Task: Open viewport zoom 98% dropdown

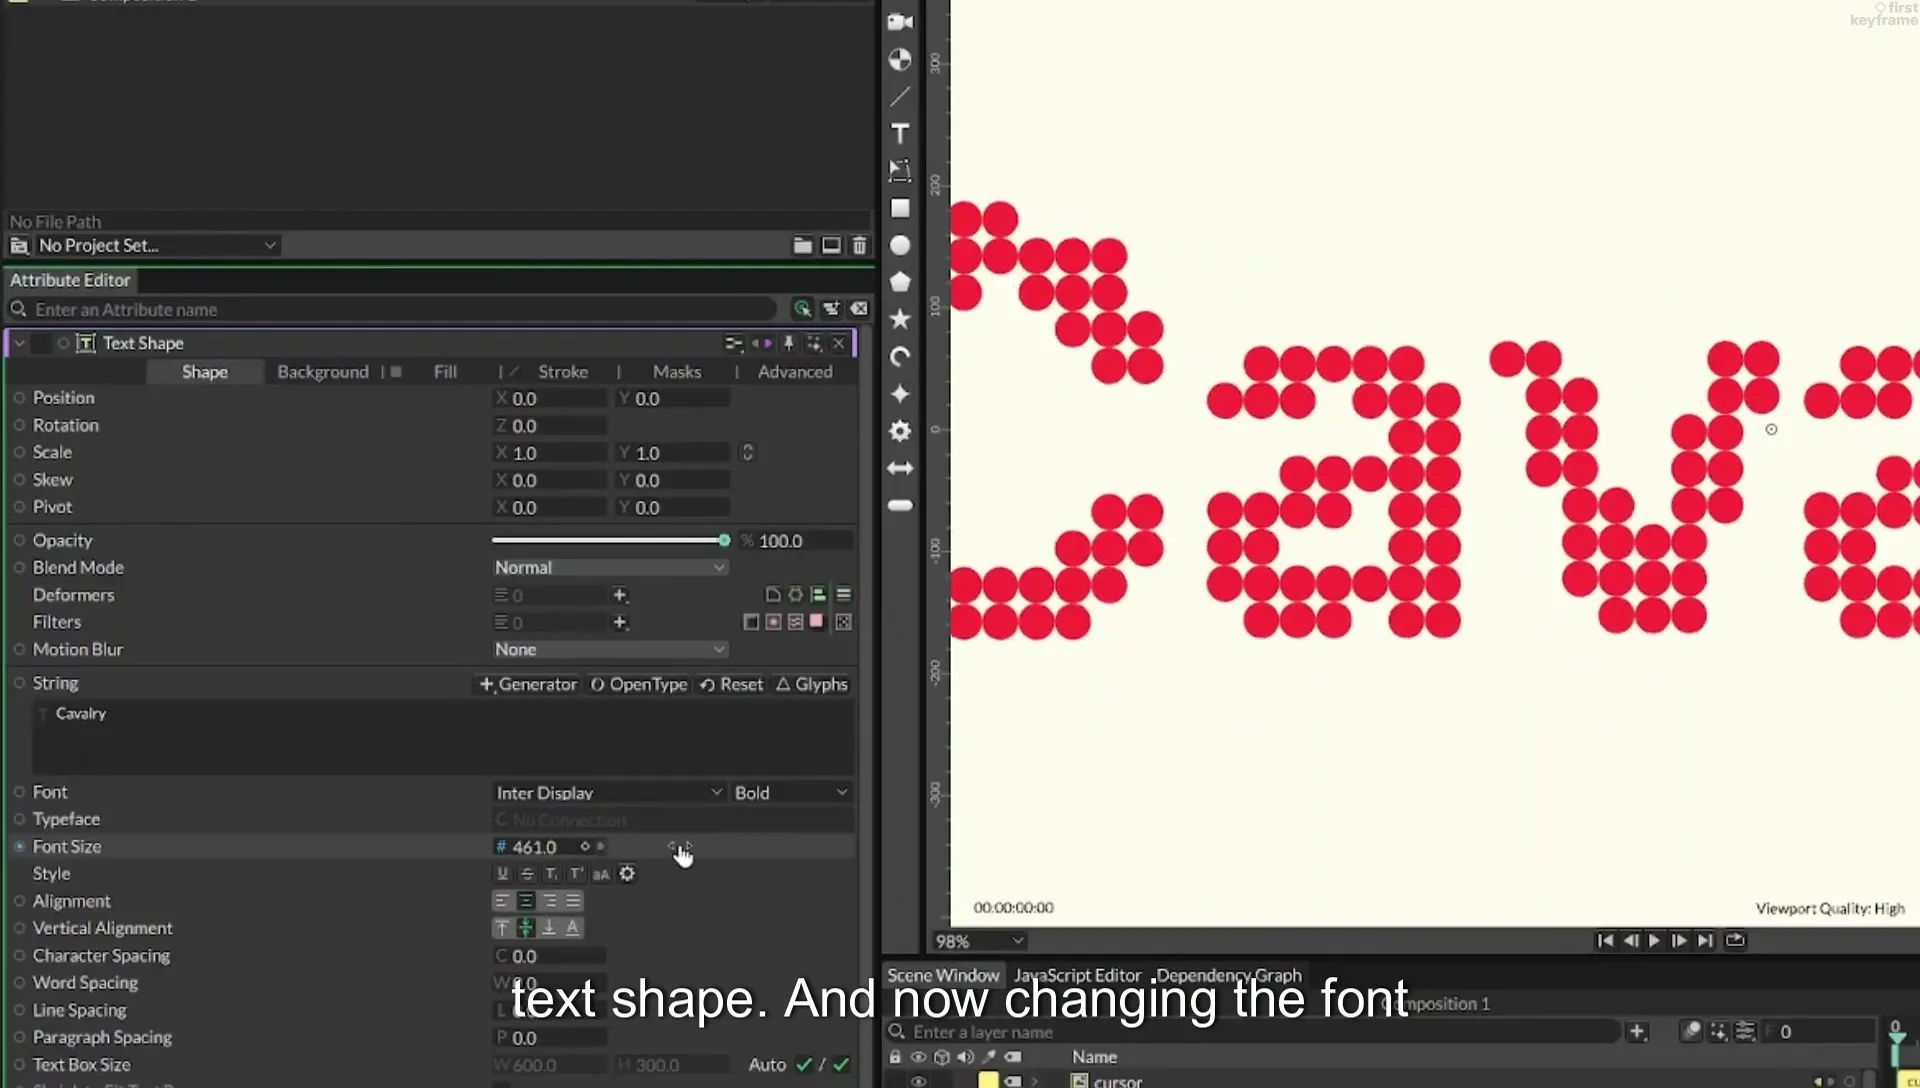Action: (979, 941)
